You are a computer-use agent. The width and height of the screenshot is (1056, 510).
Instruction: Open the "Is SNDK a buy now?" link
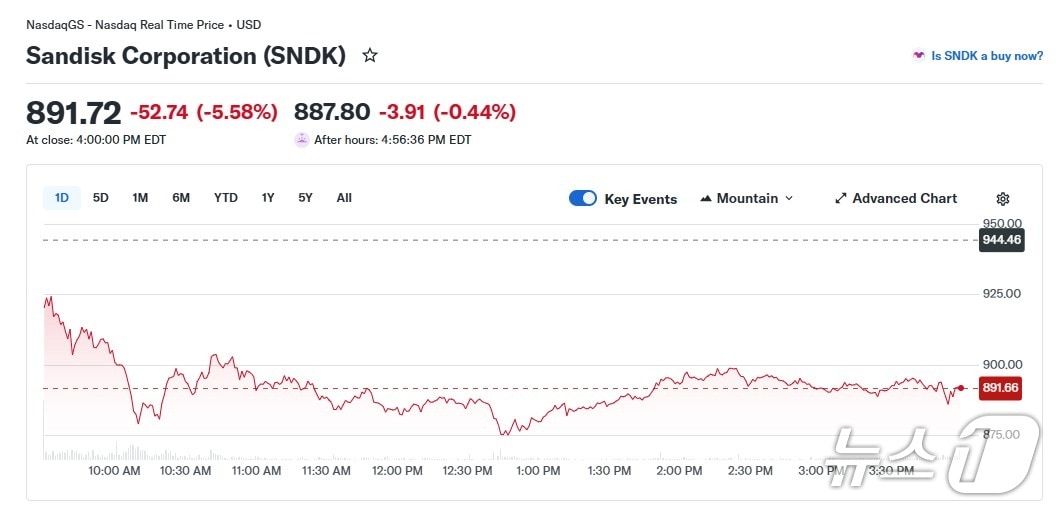986,56
